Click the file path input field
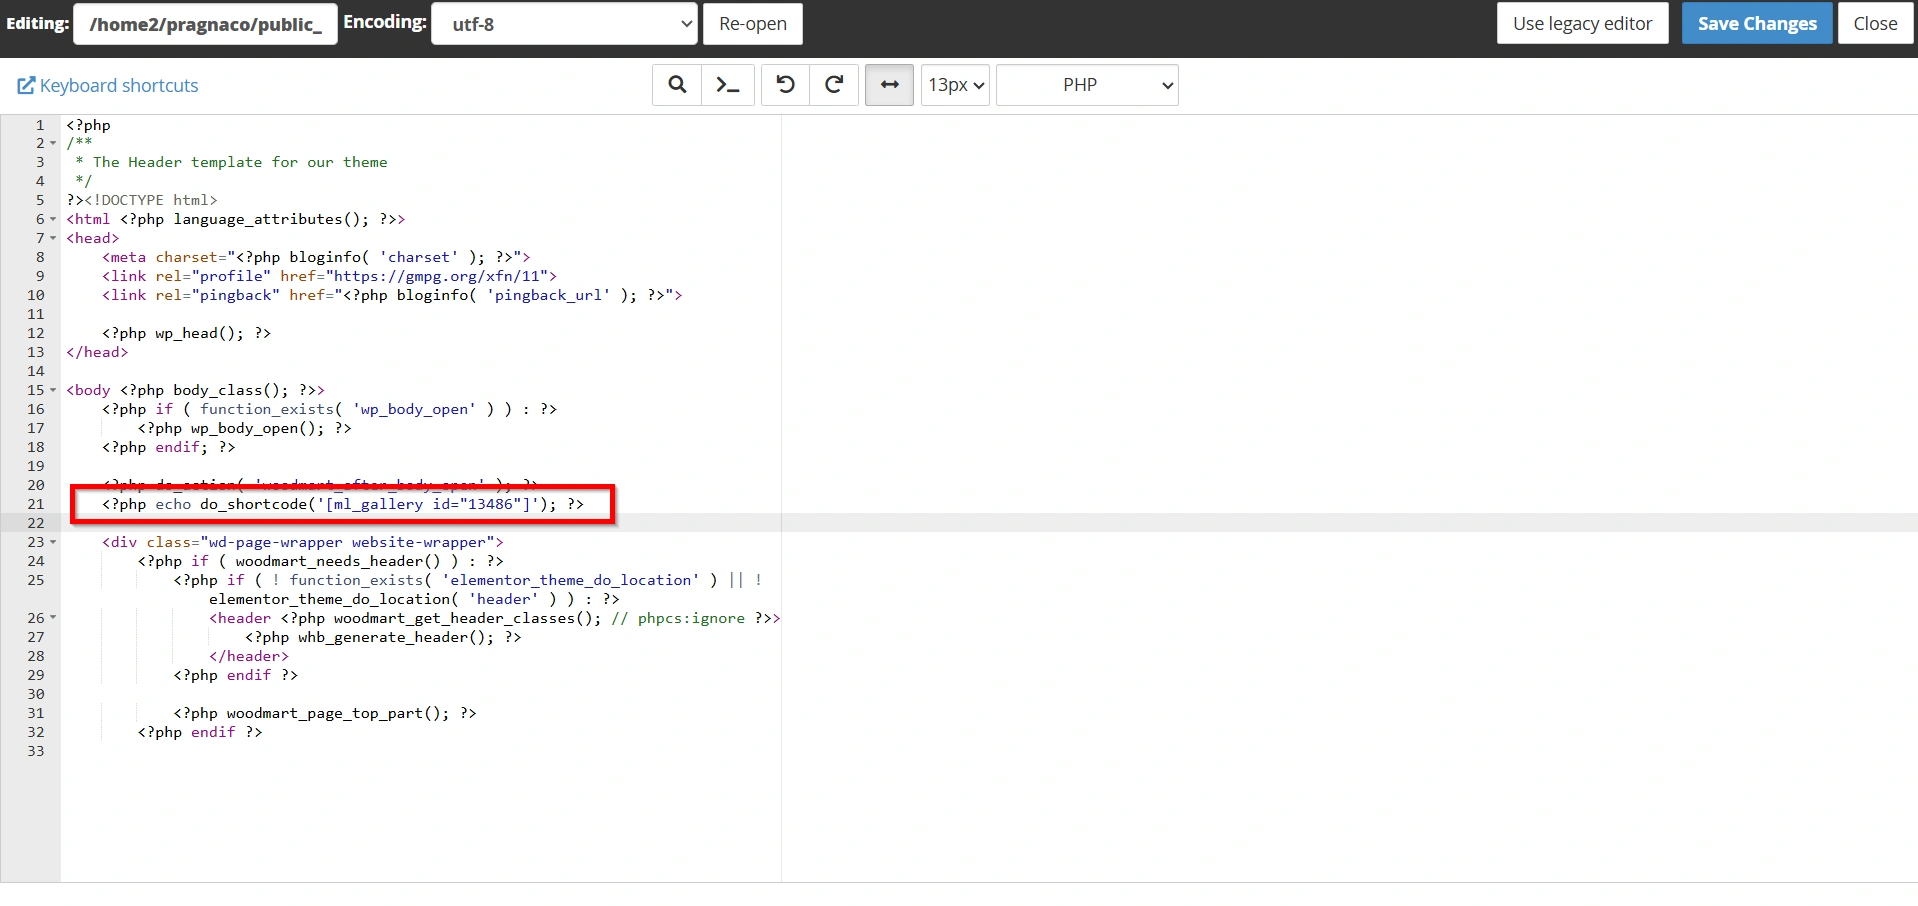Viewport: 1918px width, 906px height. tap(205, 24)
